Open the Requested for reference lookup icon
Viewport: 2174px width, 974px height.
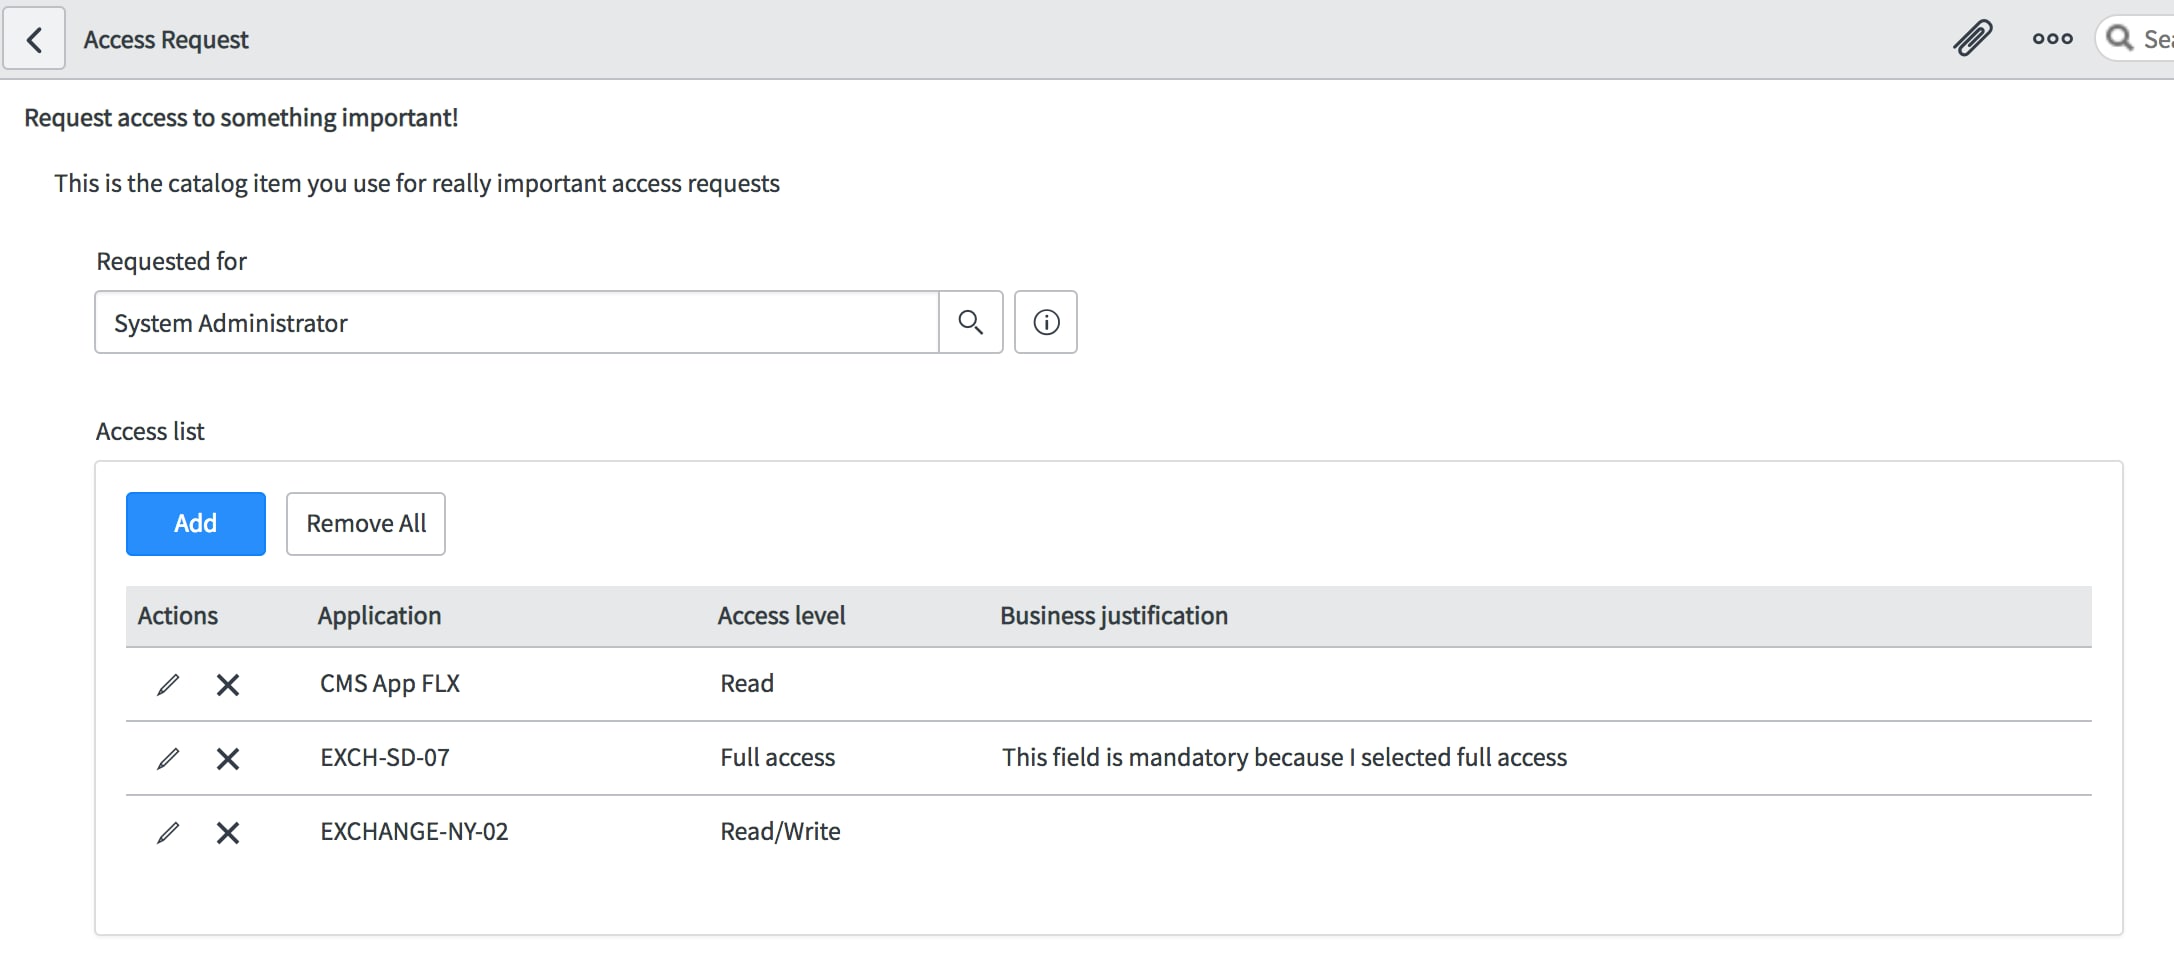point(970,322)
